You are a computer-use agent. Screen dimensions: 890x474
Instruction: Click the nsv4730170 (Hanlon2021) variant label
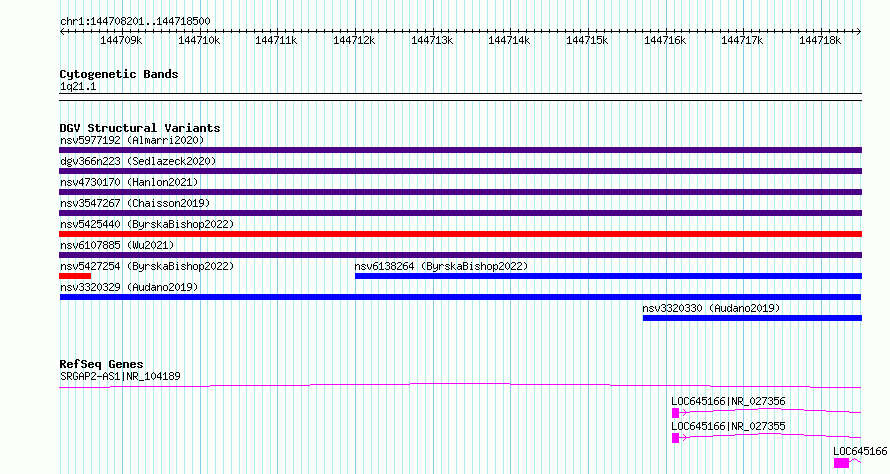click(129, 182)
